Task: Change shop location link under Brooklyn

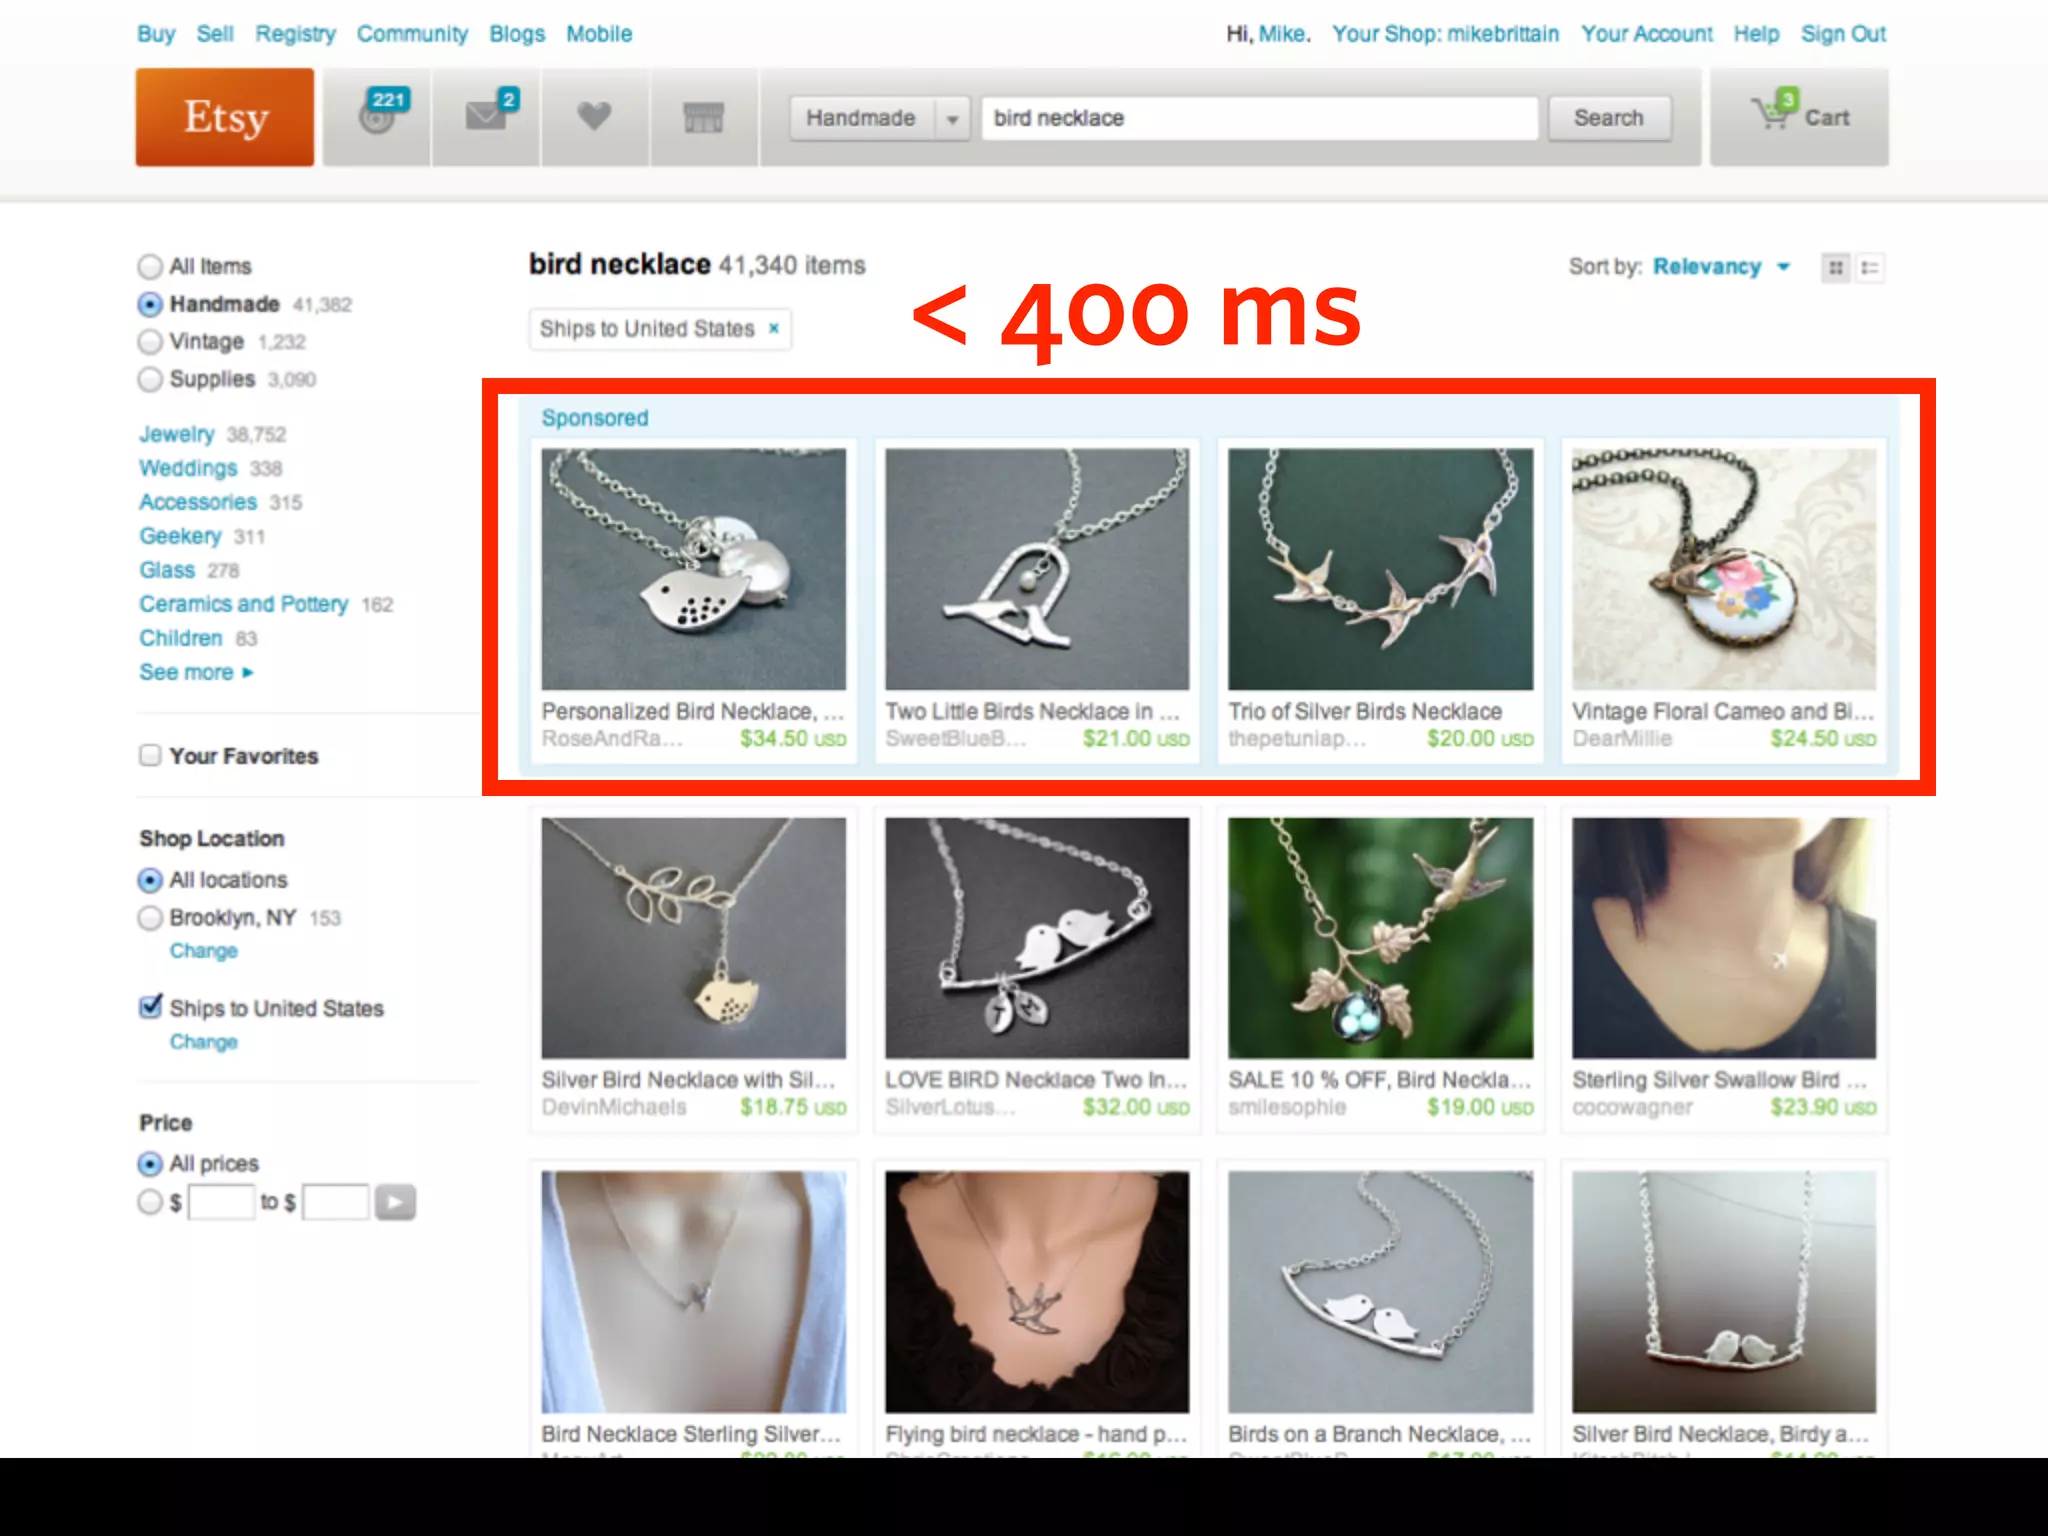Action: [x=204, y=950]
